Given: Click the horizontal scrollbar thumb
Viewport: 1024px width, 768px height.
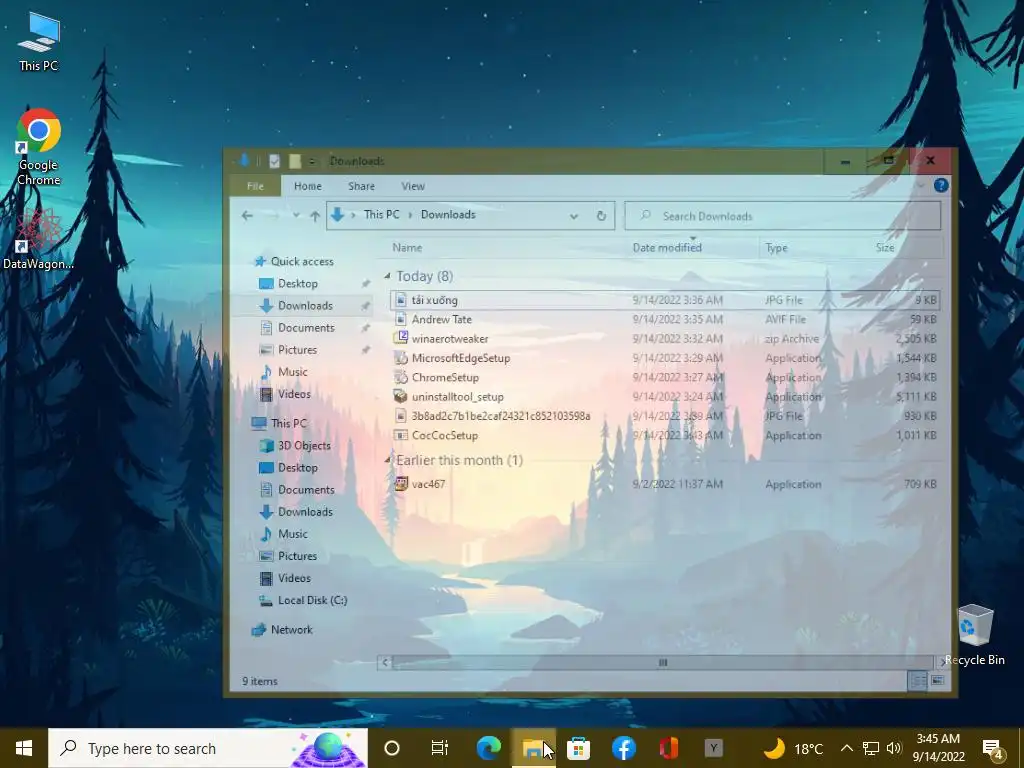Looking at the screenshot, I should (x=662, y=662).
